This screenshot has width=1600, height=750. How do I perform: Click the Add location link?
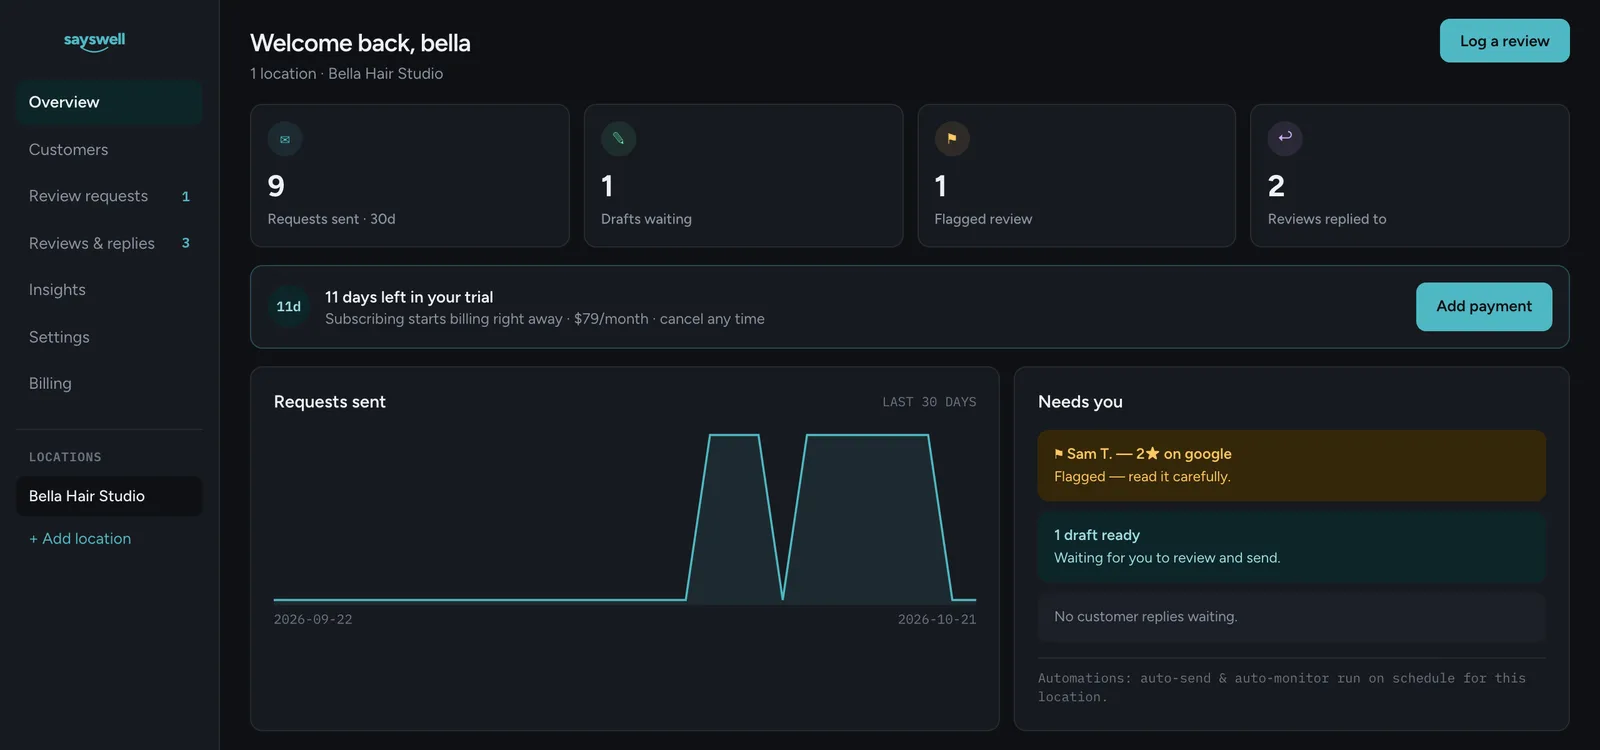[80, 538]
